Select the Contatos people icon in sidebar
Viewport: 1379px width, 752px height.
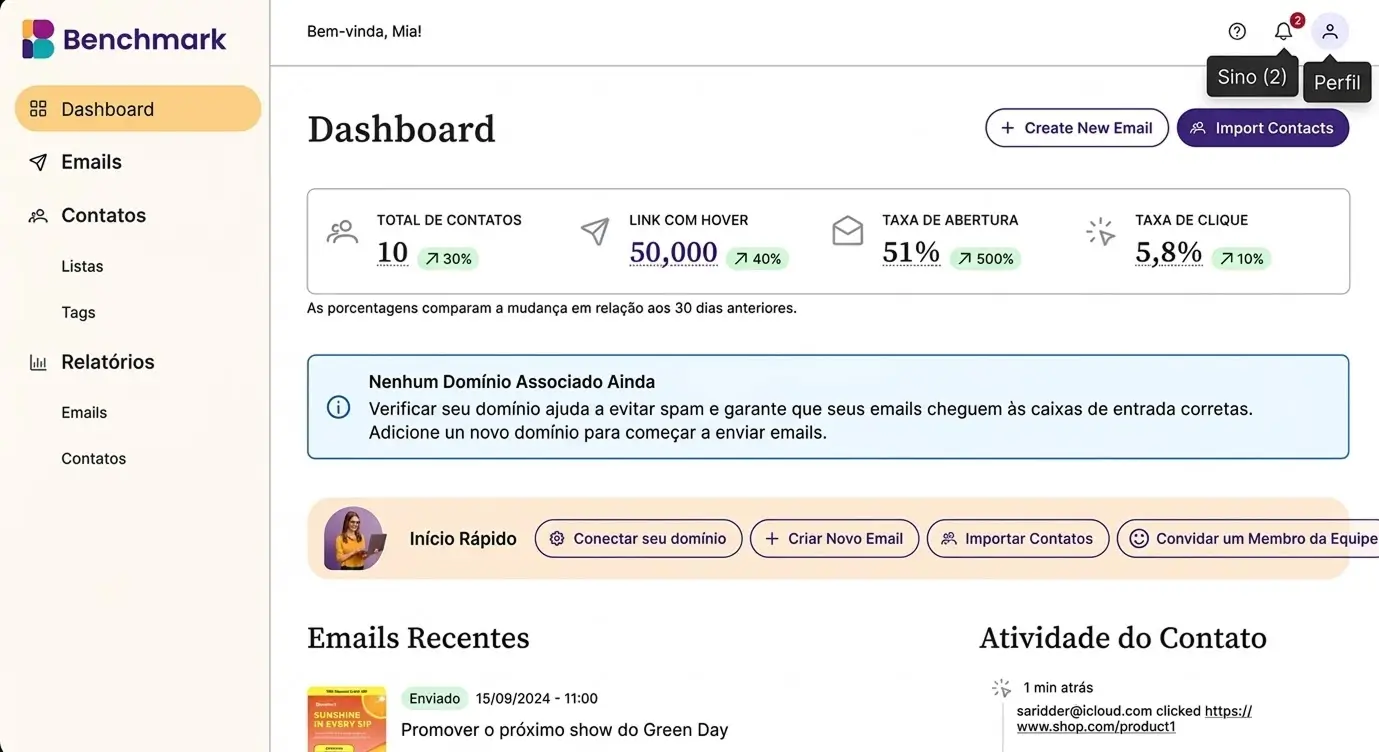(x=38, y=215)
